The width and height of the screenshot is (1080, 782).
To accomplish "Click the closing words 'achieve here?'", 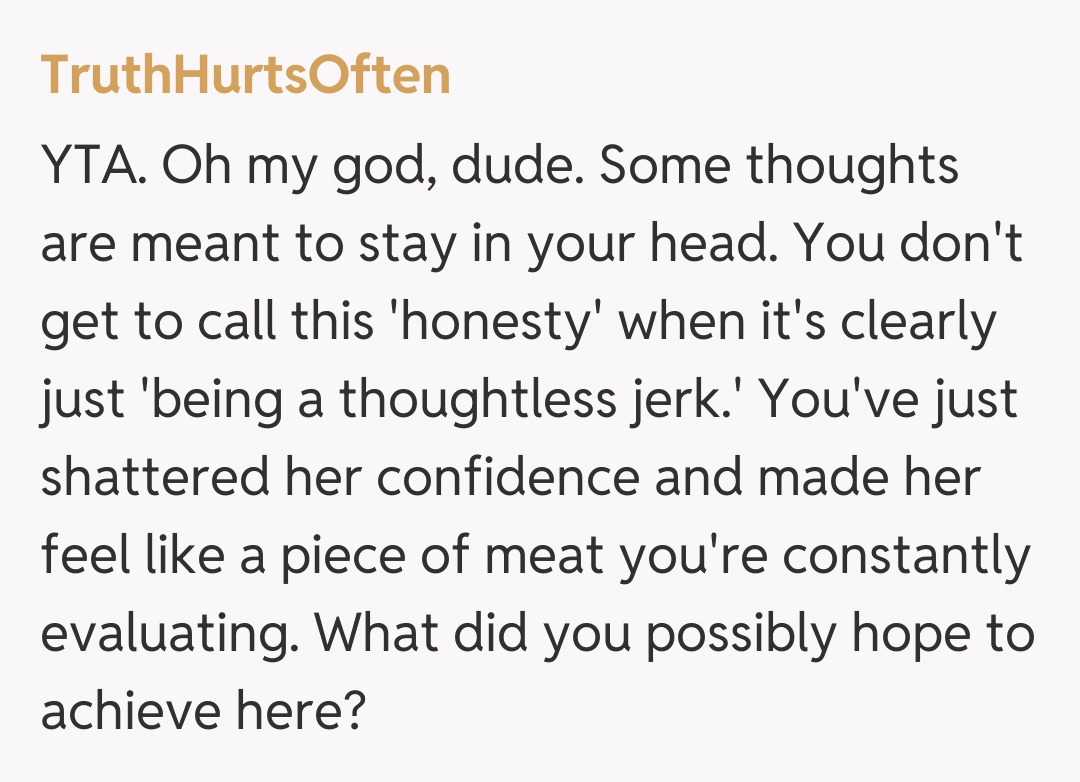I will [x=200, y=712].
